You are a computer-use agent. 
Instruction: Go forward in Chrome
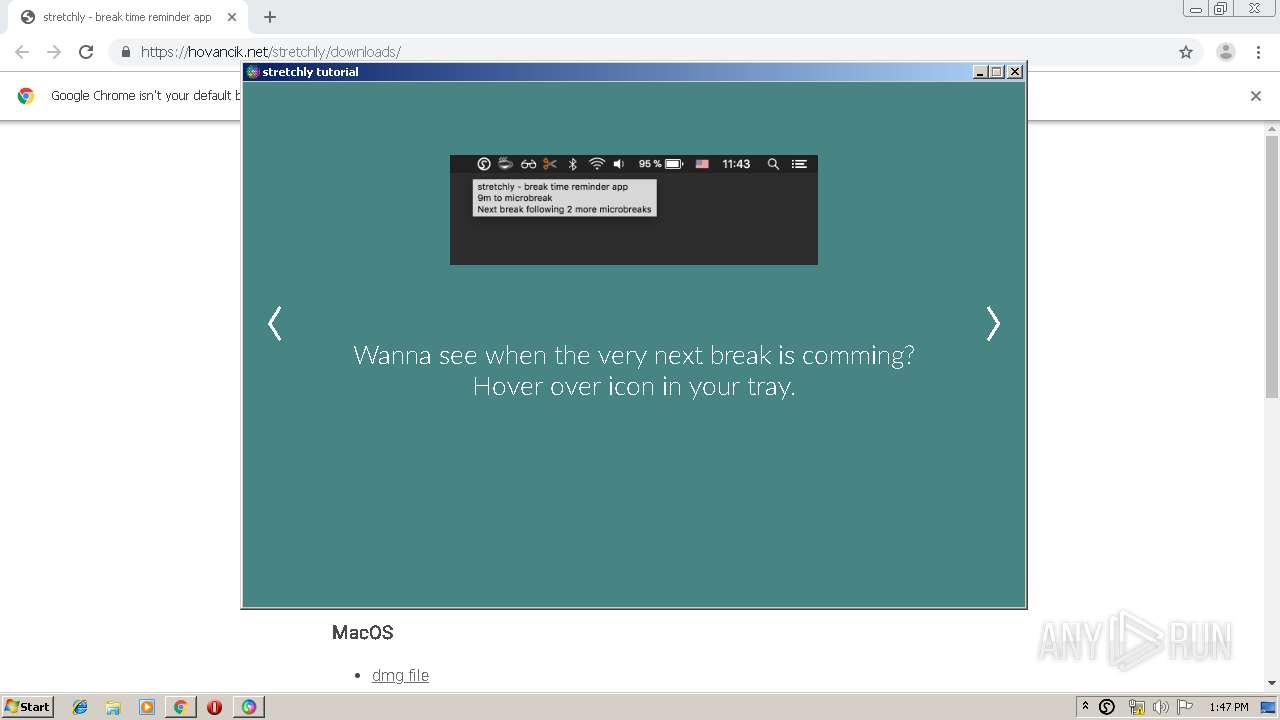click(54, 52)
